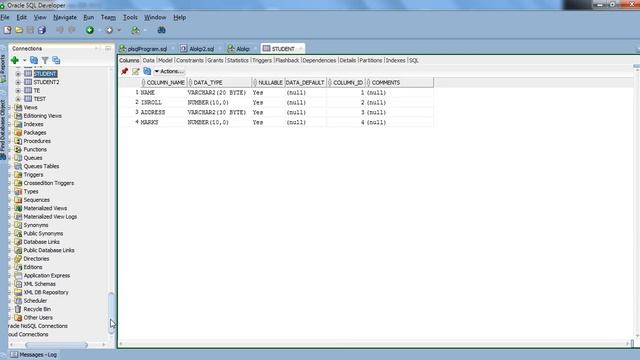Click the green plus new connection icon
640x360 pixels.
15,60
